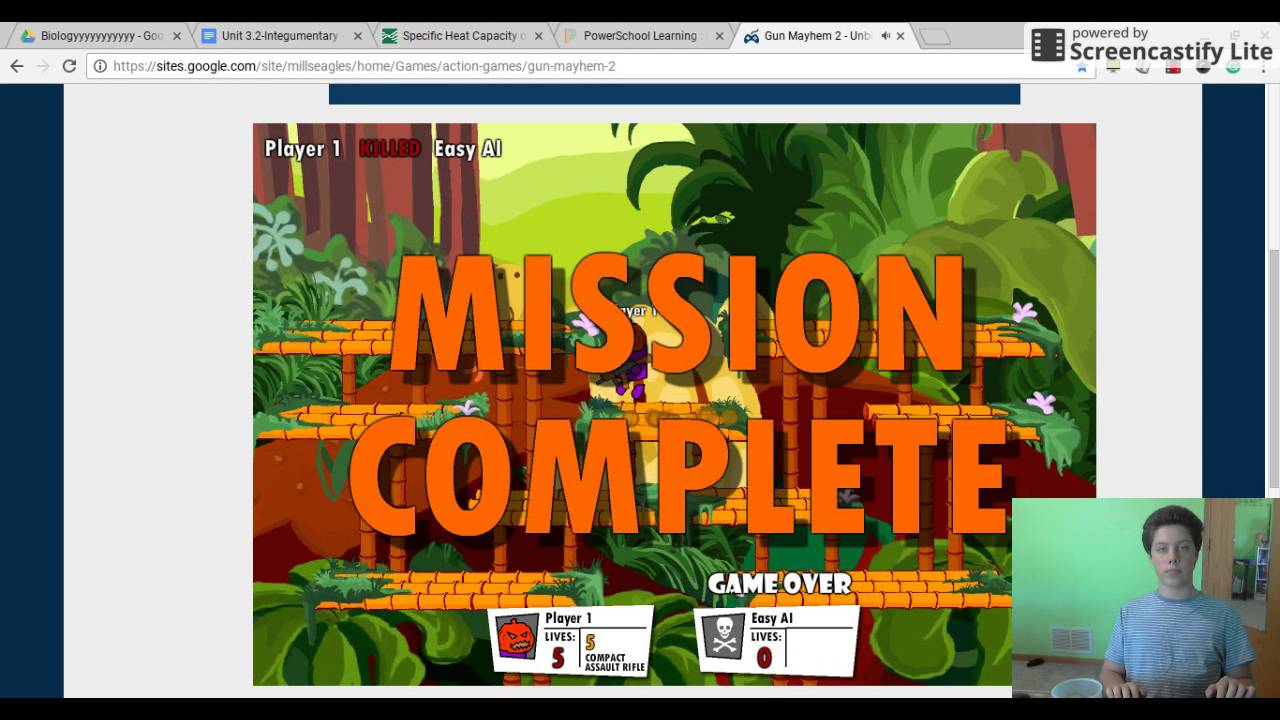
Task: Close the Unit 3.2-Integumentary tab
Action: pos(358,36)
